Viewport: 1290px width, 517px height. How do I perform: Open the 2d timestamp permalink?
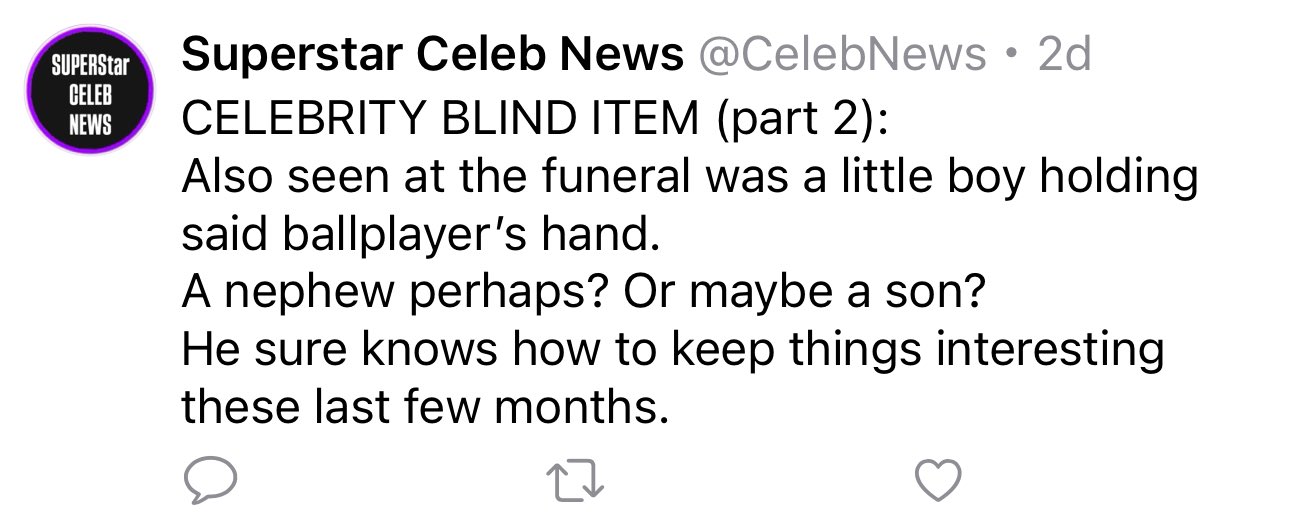(x=1065, y=56)
